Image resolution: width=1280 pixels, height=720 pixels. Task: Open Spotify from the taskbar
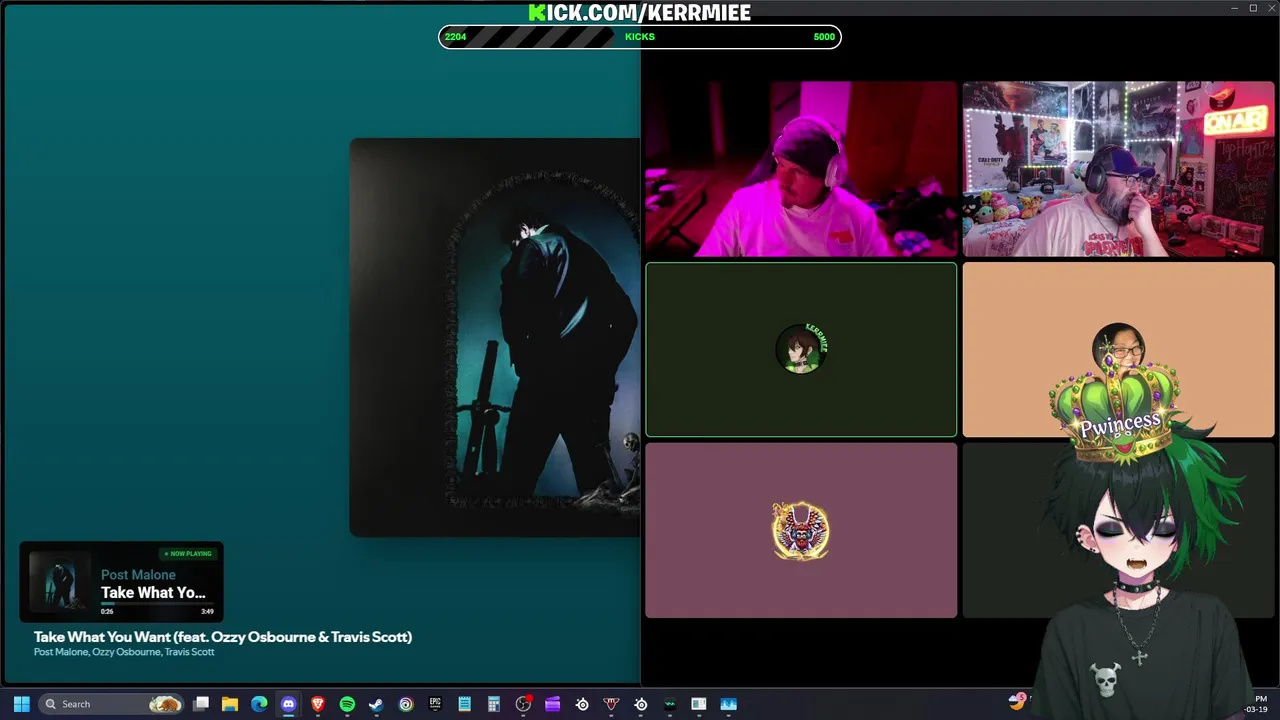coord(347,704)
